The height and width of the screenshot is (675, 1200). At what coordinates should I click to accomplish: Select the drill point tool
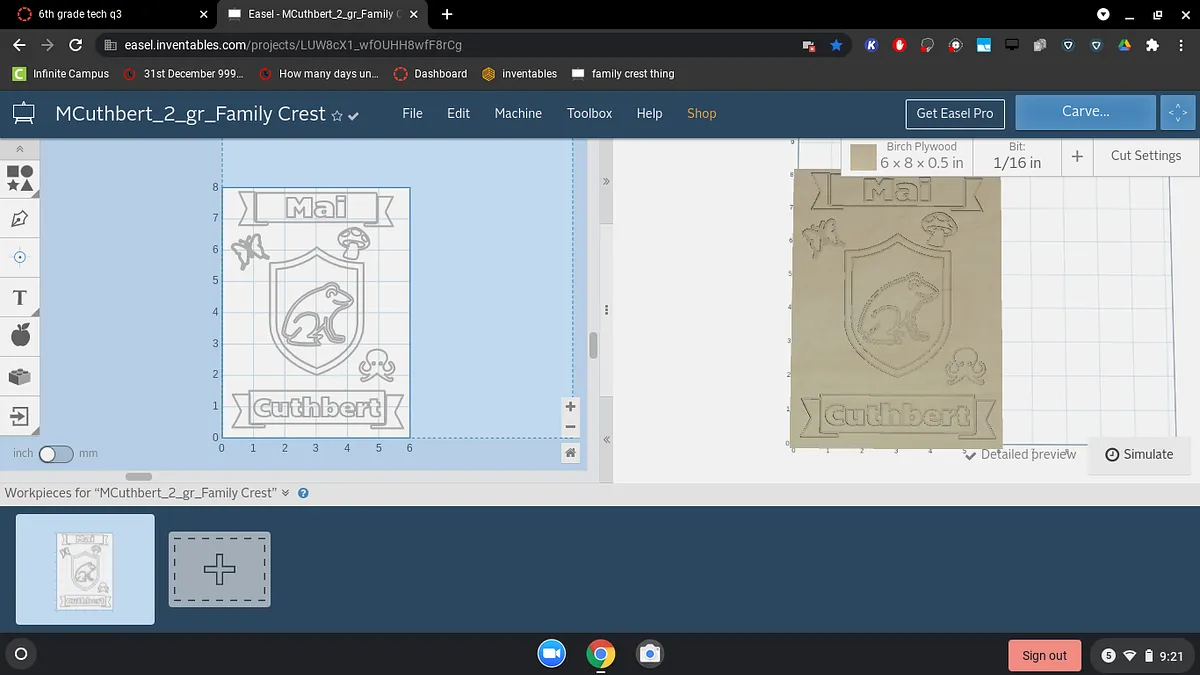(20, 257)
